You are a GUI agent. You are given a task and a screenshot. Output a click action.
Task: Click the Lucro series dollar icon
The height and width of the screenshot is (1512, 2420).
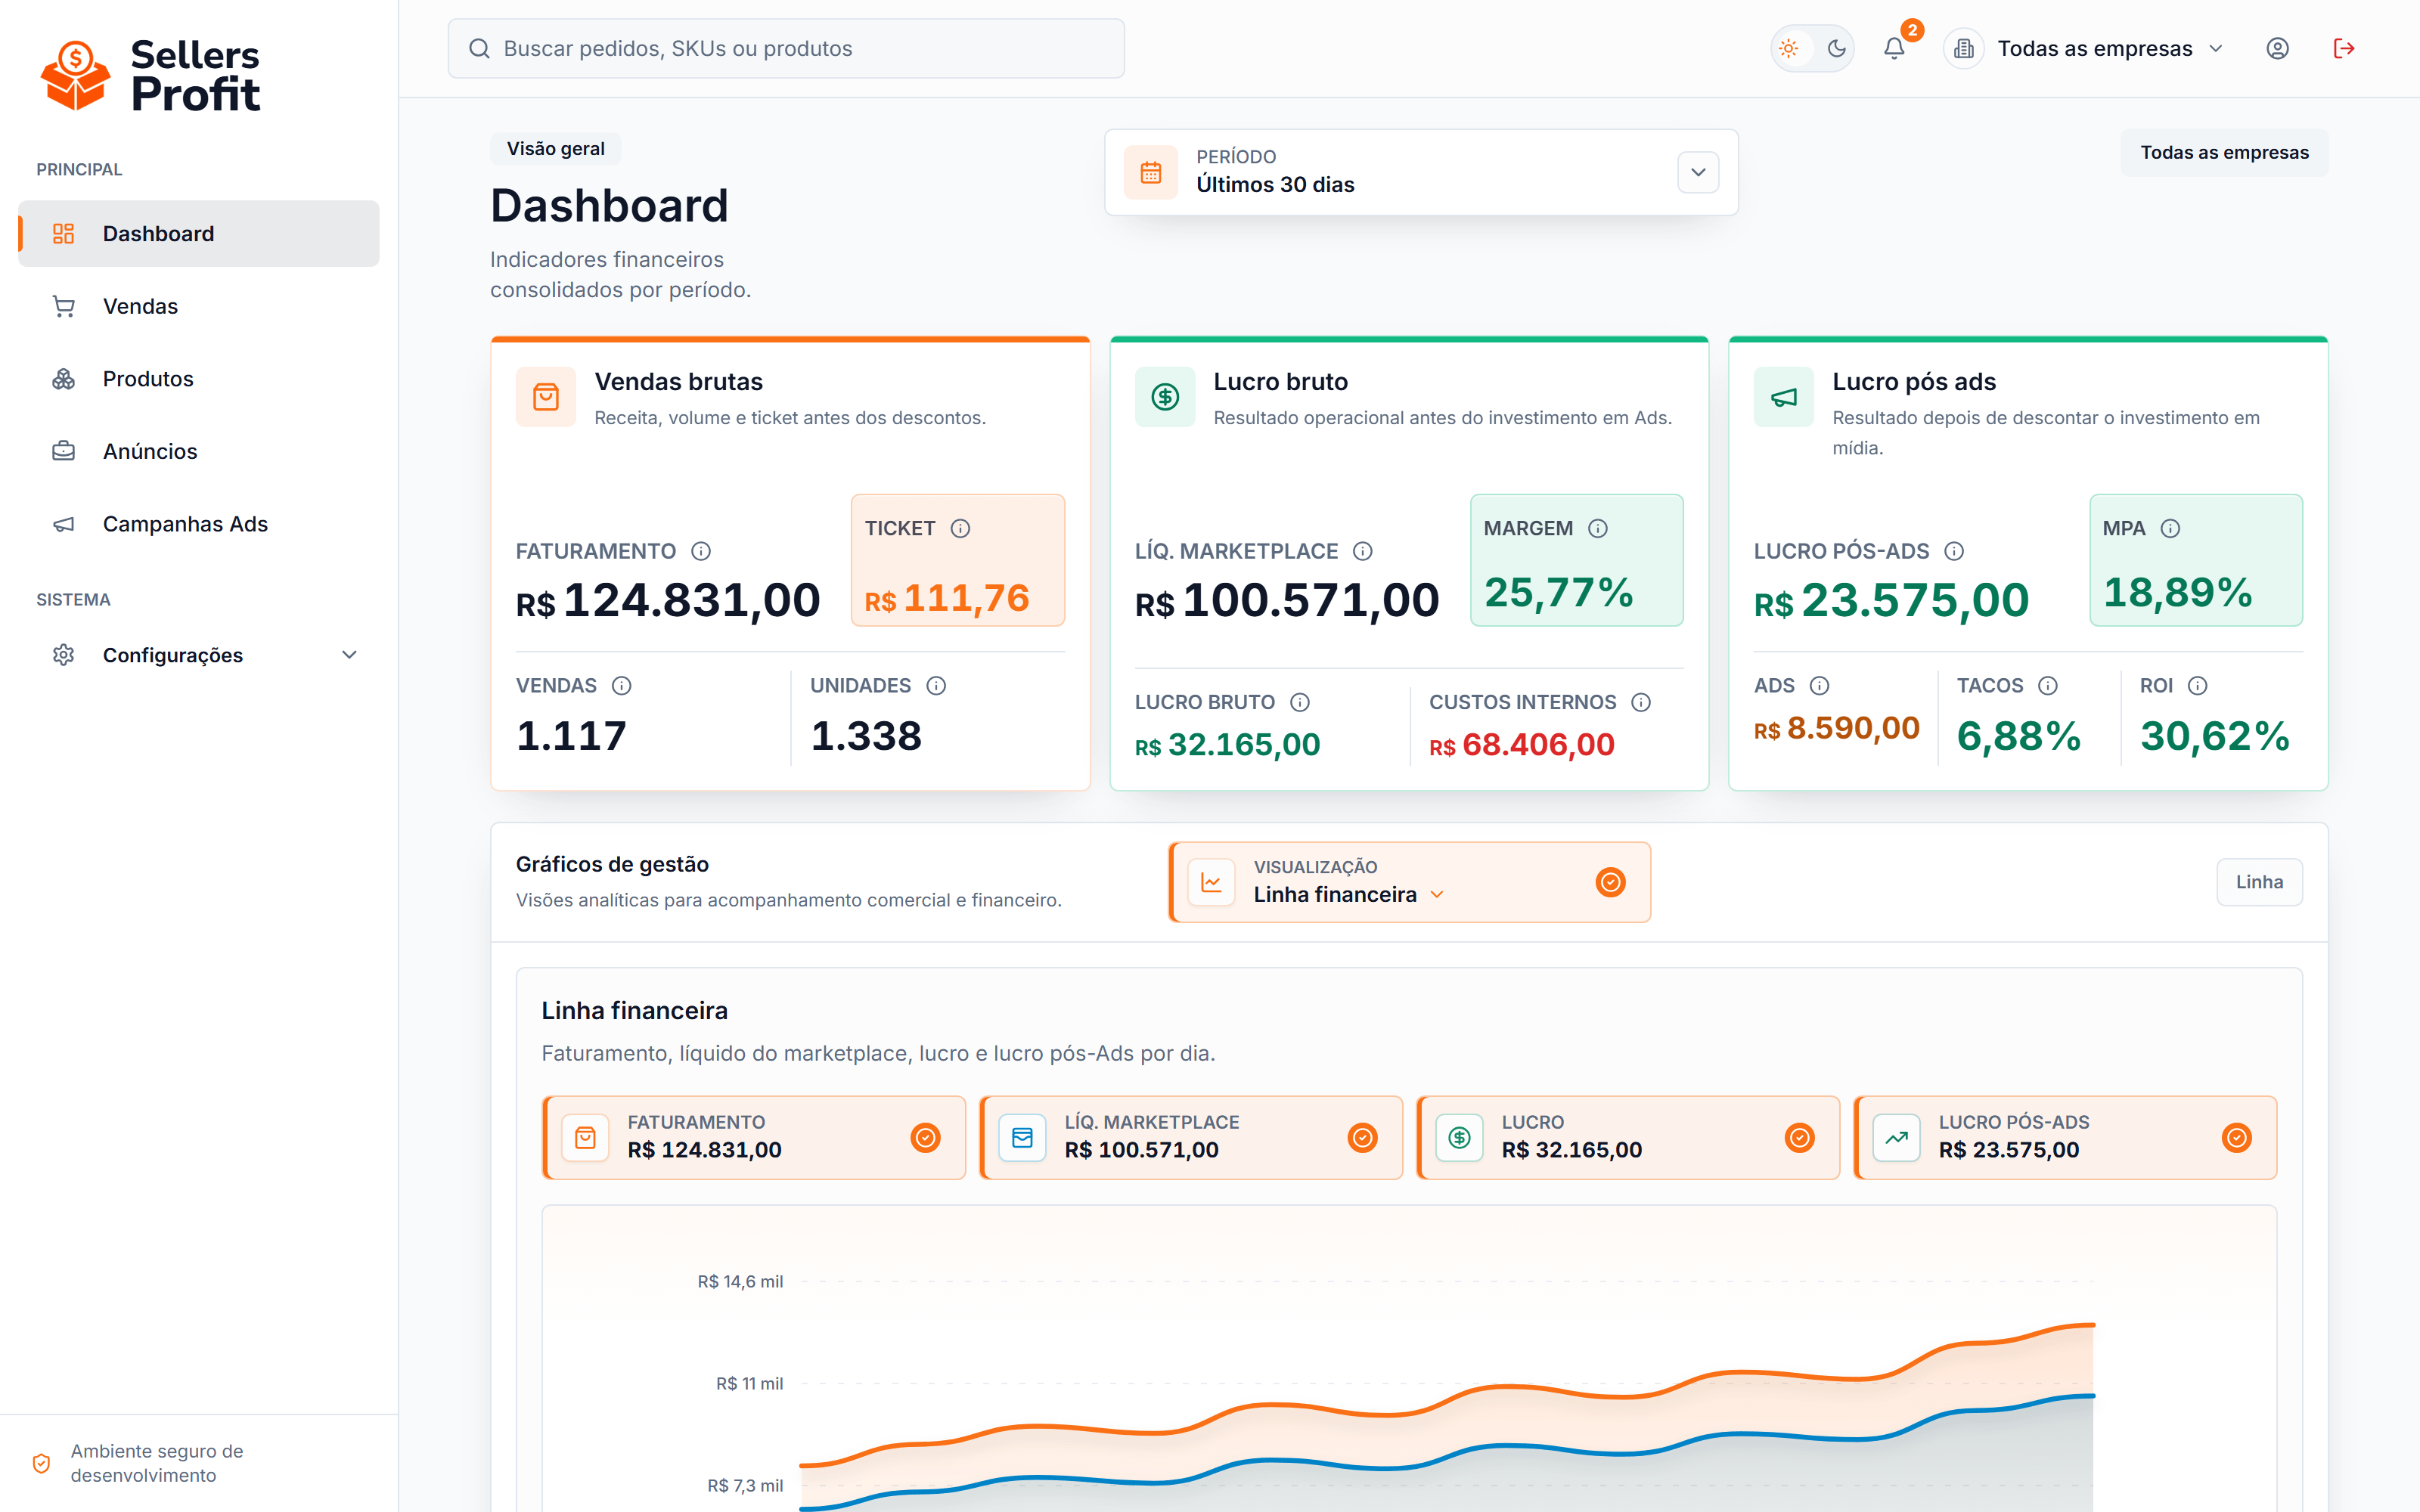1459,1137
